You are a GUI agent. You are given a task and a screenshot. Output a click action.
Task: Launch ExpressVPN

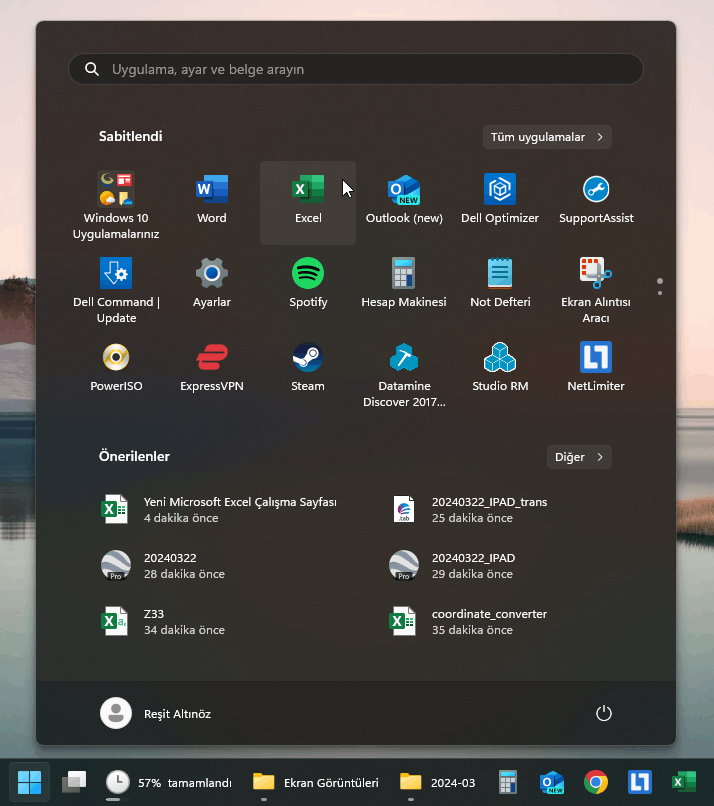(212, 372)
